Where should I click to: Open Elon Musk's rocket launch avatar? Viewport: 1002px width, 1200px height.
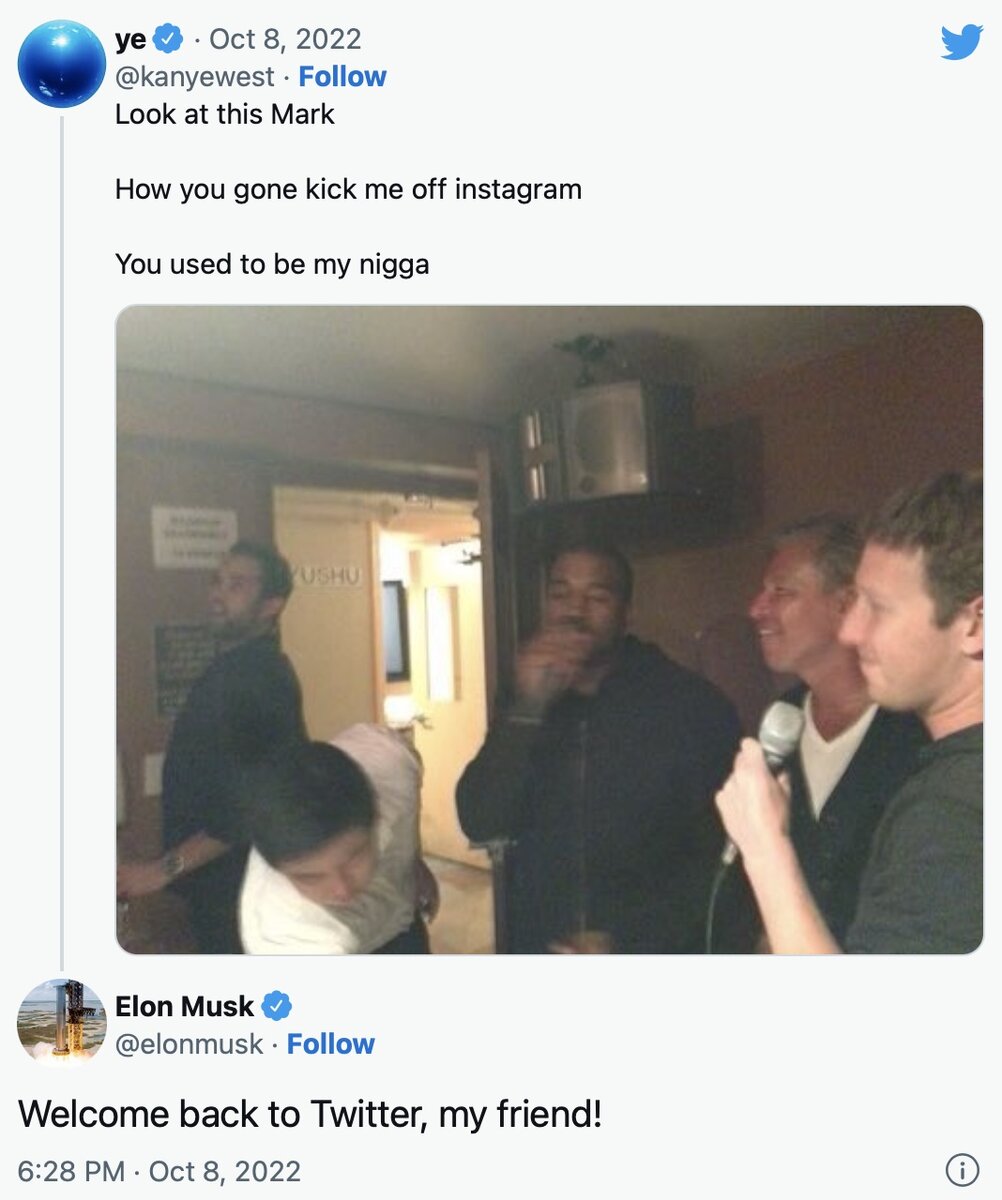click(62, 1022)
